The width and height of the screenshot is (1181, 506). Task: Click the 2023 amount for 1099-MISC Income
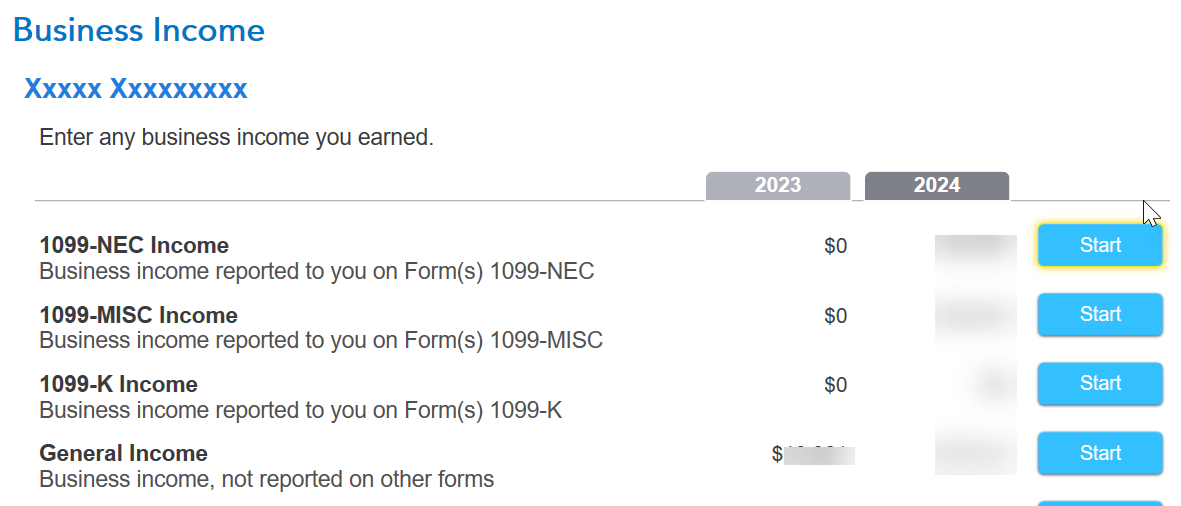click(x=835, y=315)
